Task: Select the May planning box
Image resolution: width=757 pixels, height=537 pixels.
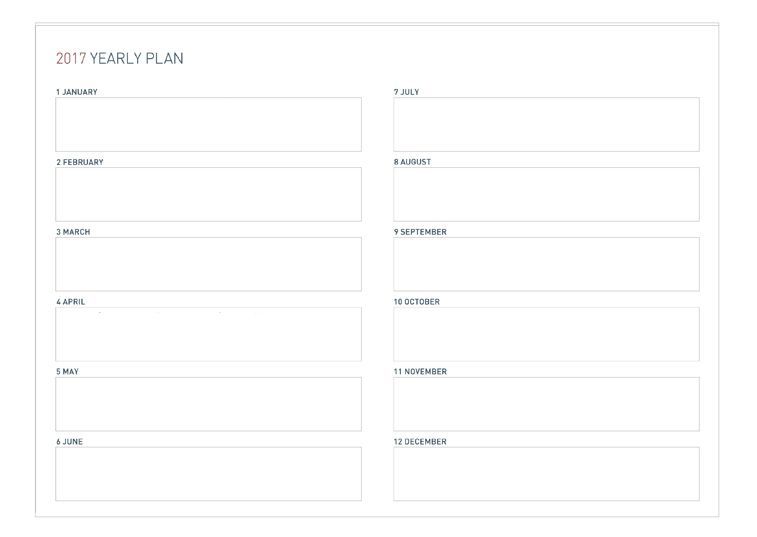Action: click(208, 404)
